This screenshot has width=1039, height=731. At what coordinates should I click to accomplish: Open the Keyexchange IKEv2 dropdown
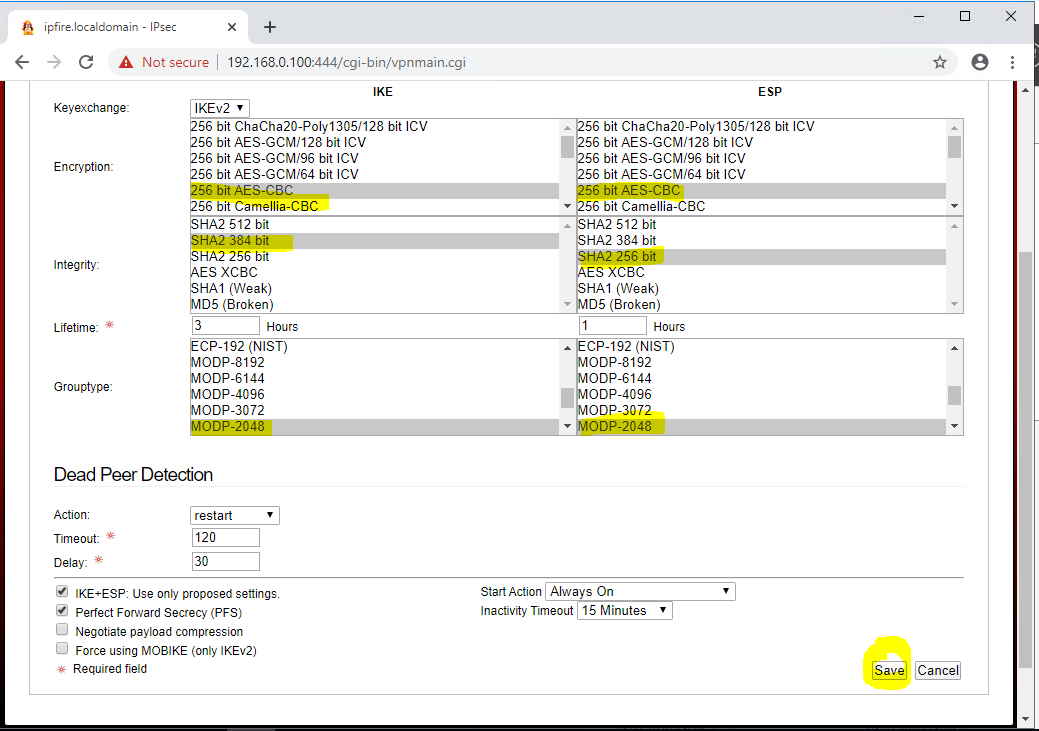click(x=218, y=107)
